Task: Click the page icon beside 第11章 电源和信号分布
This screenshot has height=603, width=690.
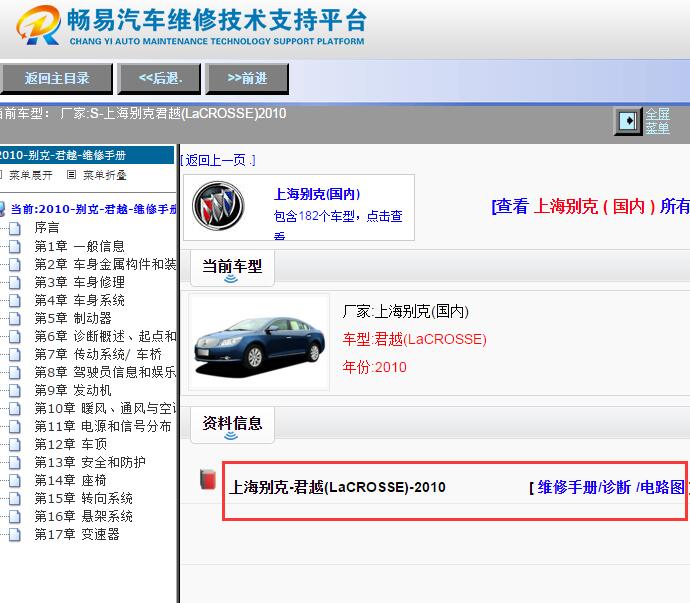Action: [x=15, y=427]
